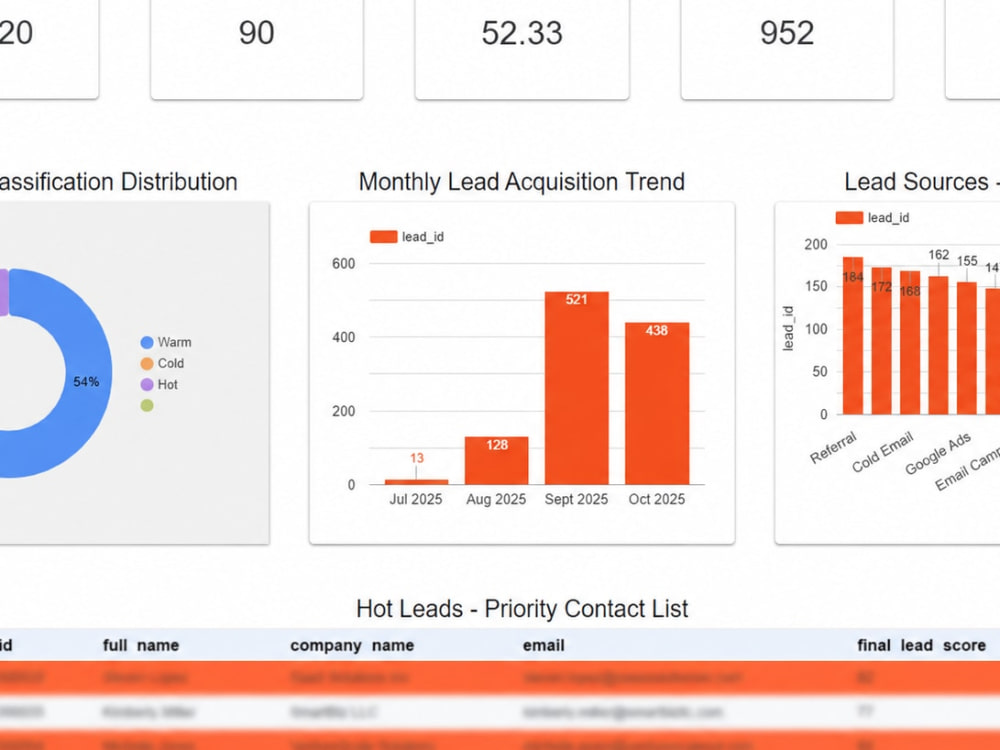Click Hot Leads - Priority Contact List title
Image resolution: width=1000 pixels, height=750 pixels.
click(x=522, y=608)
